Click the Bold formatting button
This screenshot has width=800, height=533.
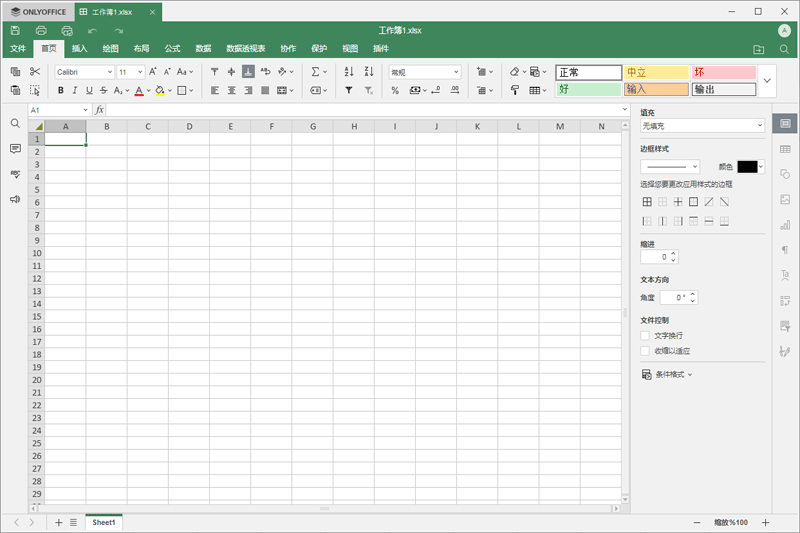(x=61, y=90)
